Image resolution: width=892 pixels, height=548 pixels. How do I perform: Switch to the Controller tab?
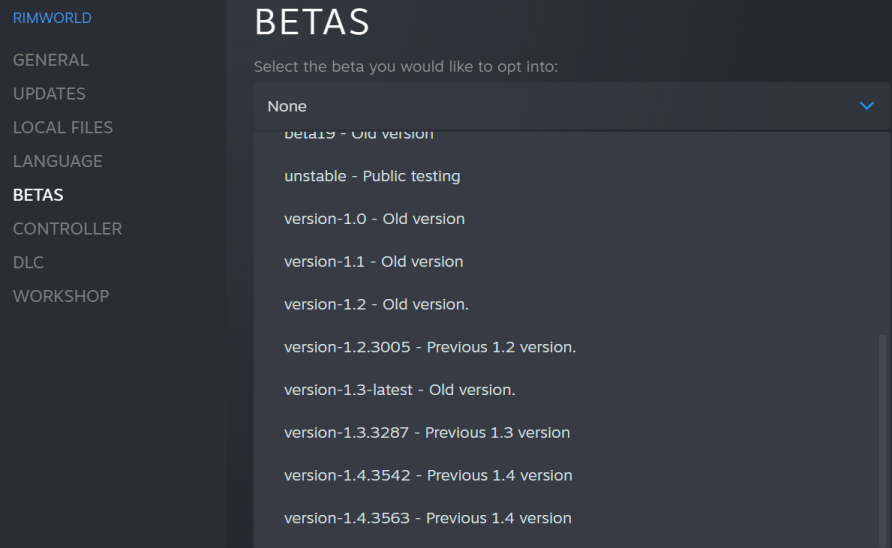click(67, 229)
